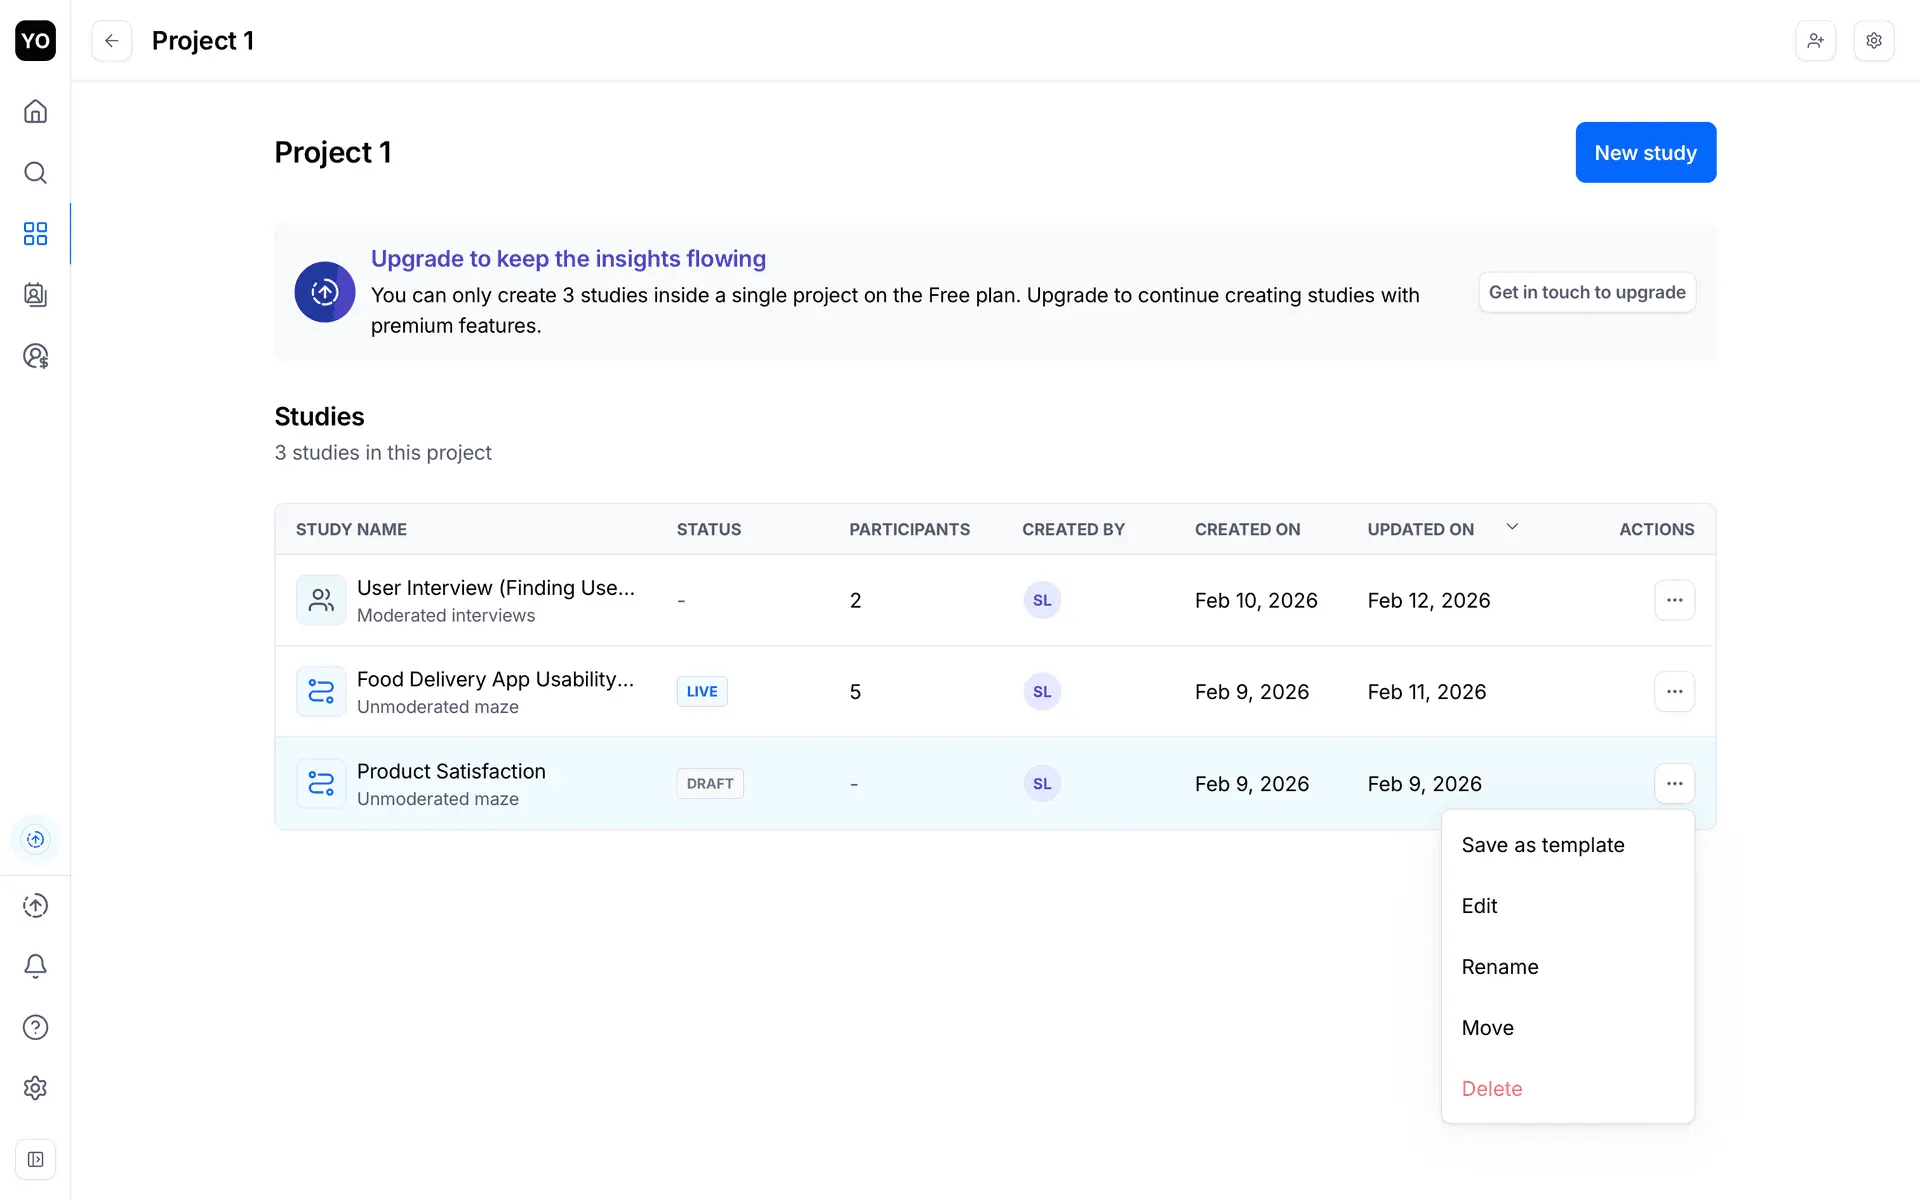Toggle the sidebar collapse panel button

point(35,1160)
